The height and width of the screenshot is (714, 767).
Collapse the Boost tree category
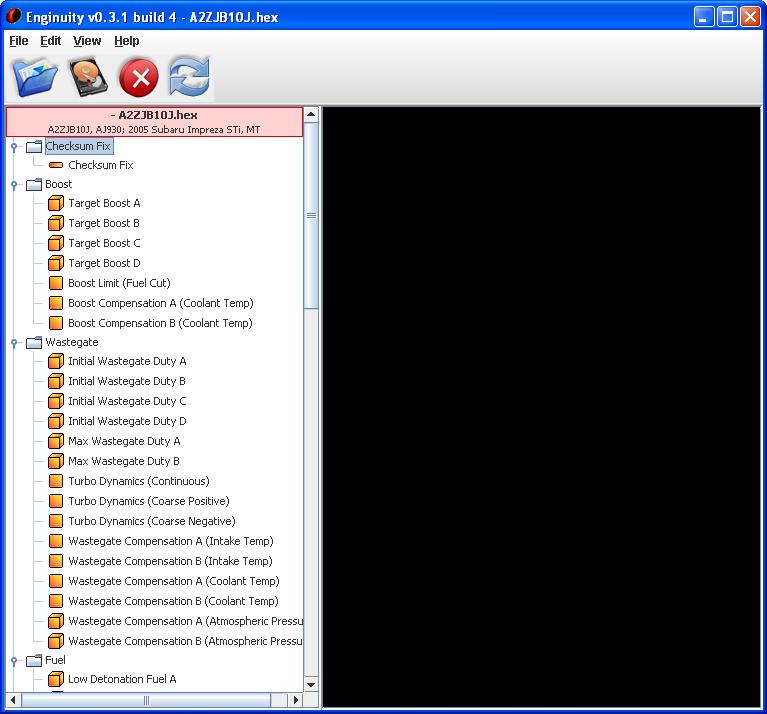click(x=14, y=185)
